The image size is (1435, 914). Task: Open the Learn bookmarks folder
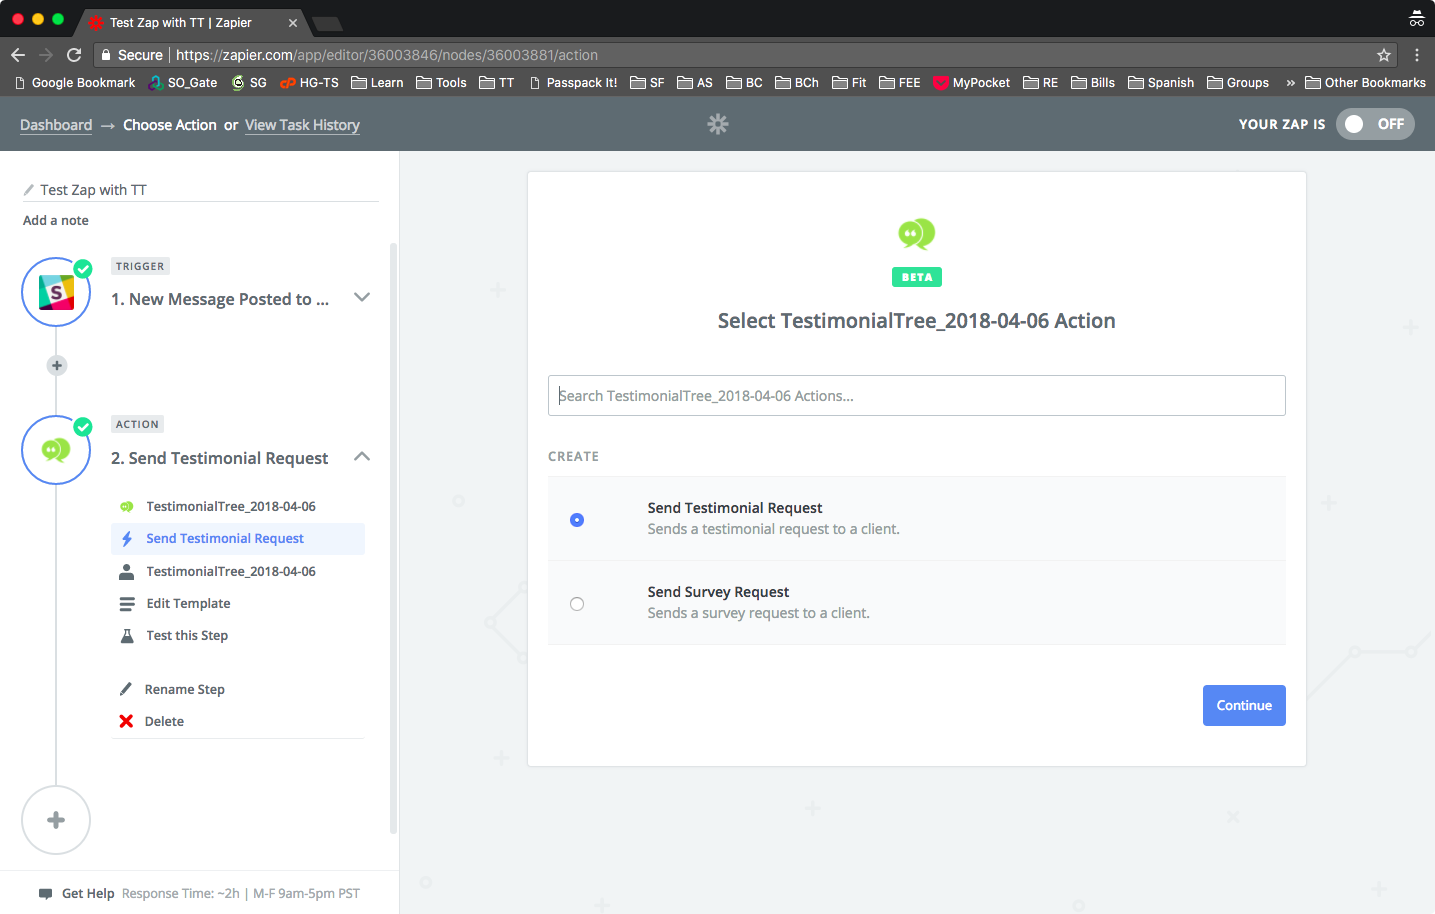377,83
